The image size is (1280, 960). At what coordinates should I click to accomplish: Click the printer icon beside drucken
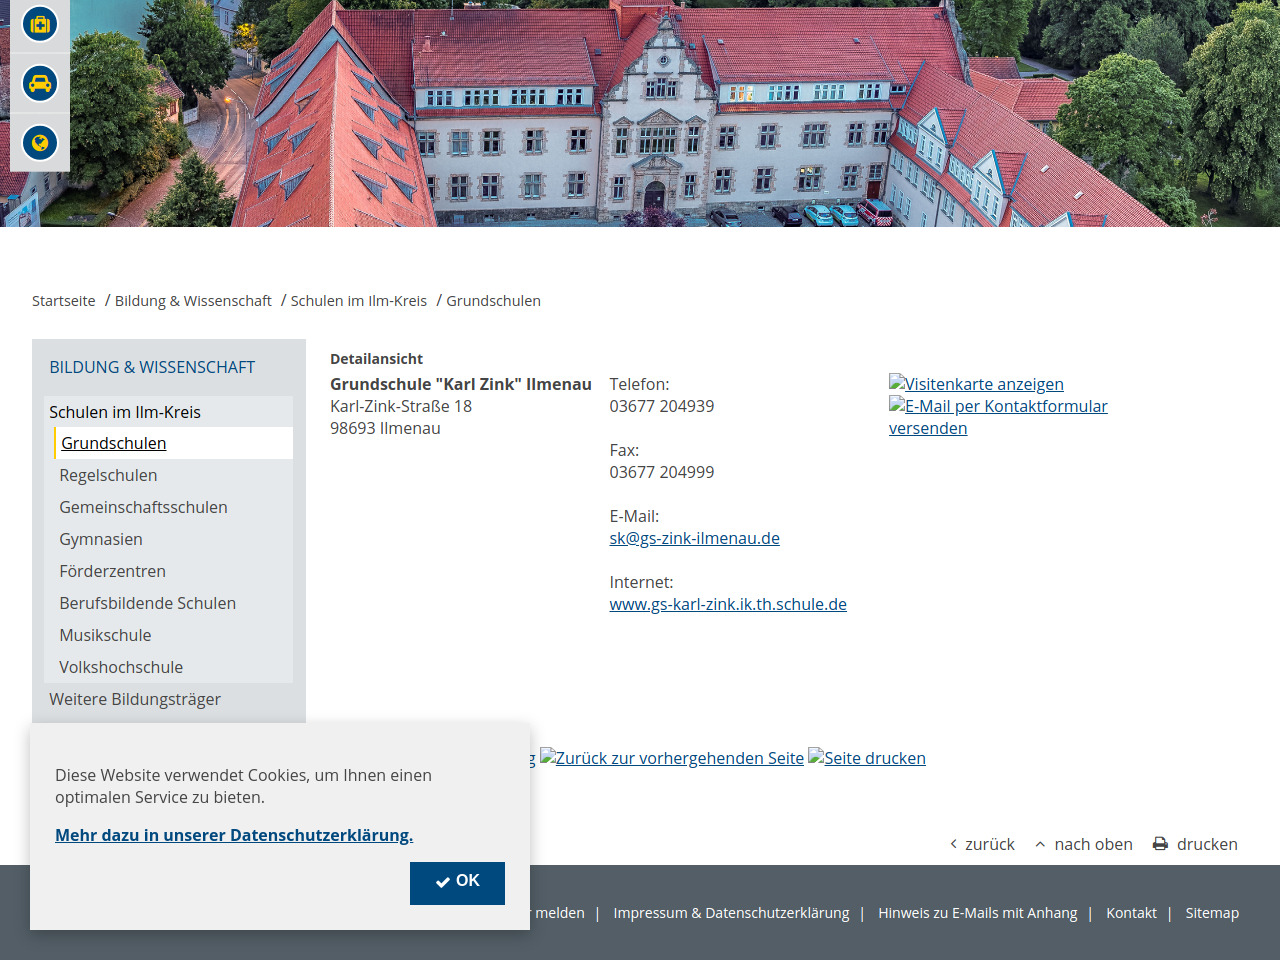[x=1160, y=844]
